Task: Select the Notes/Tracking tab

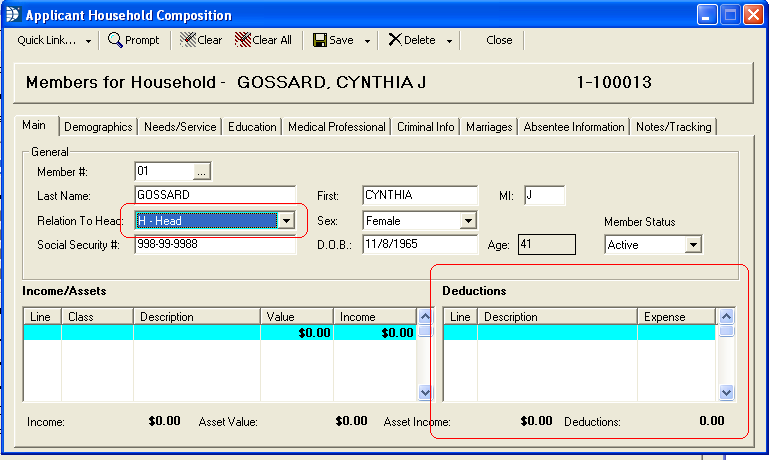Action: coord(674,127)
